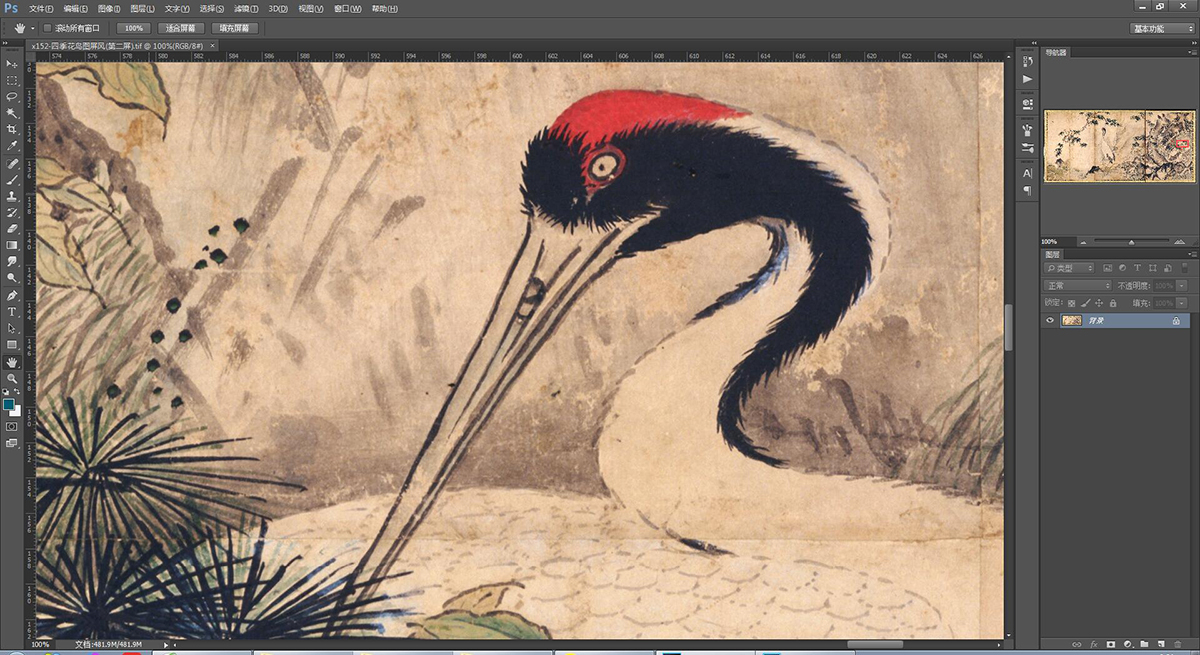Select the Zoom tool in the toolbox
The height and width of the screenshot is (655, 1200).
[x=12, y=379]
